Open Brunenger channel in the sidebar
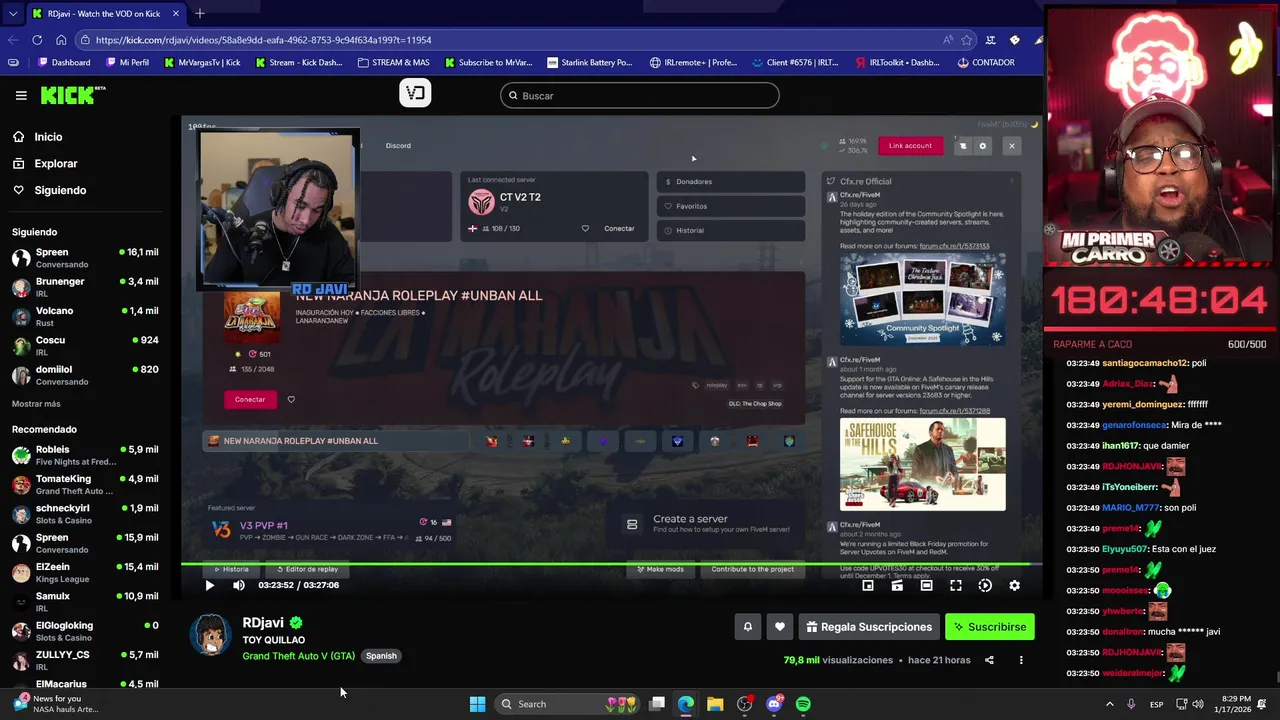 click(85, 287)
